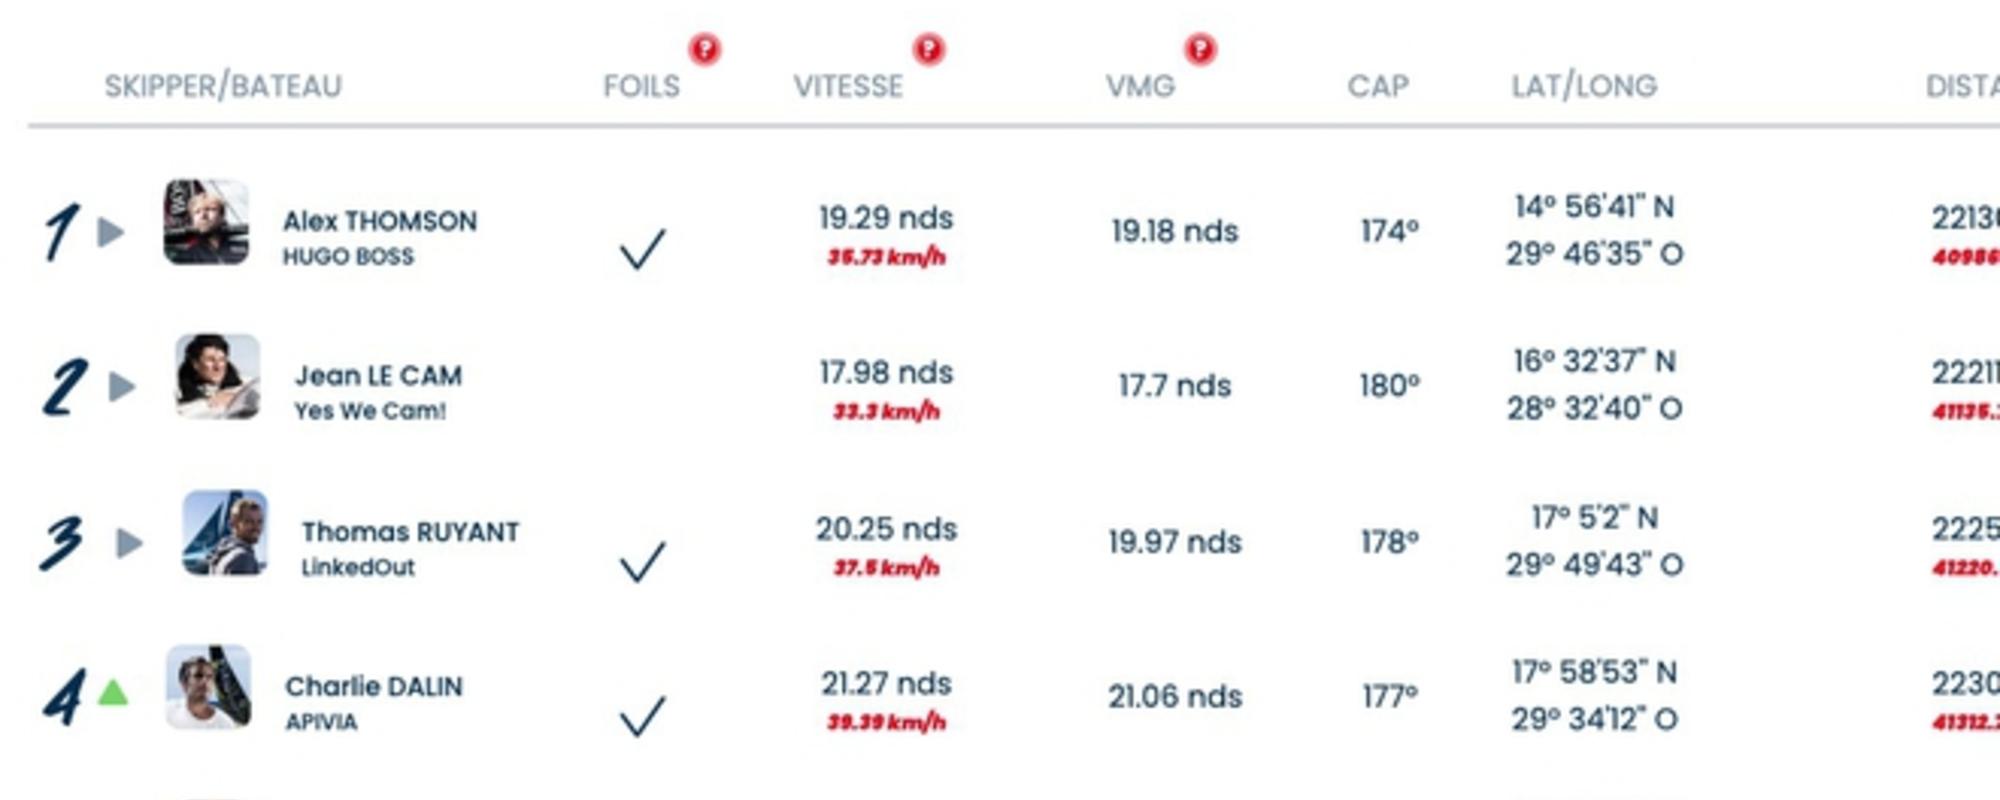
Task: Click the help icon above FOILS
Action: [x=704, y=48]
